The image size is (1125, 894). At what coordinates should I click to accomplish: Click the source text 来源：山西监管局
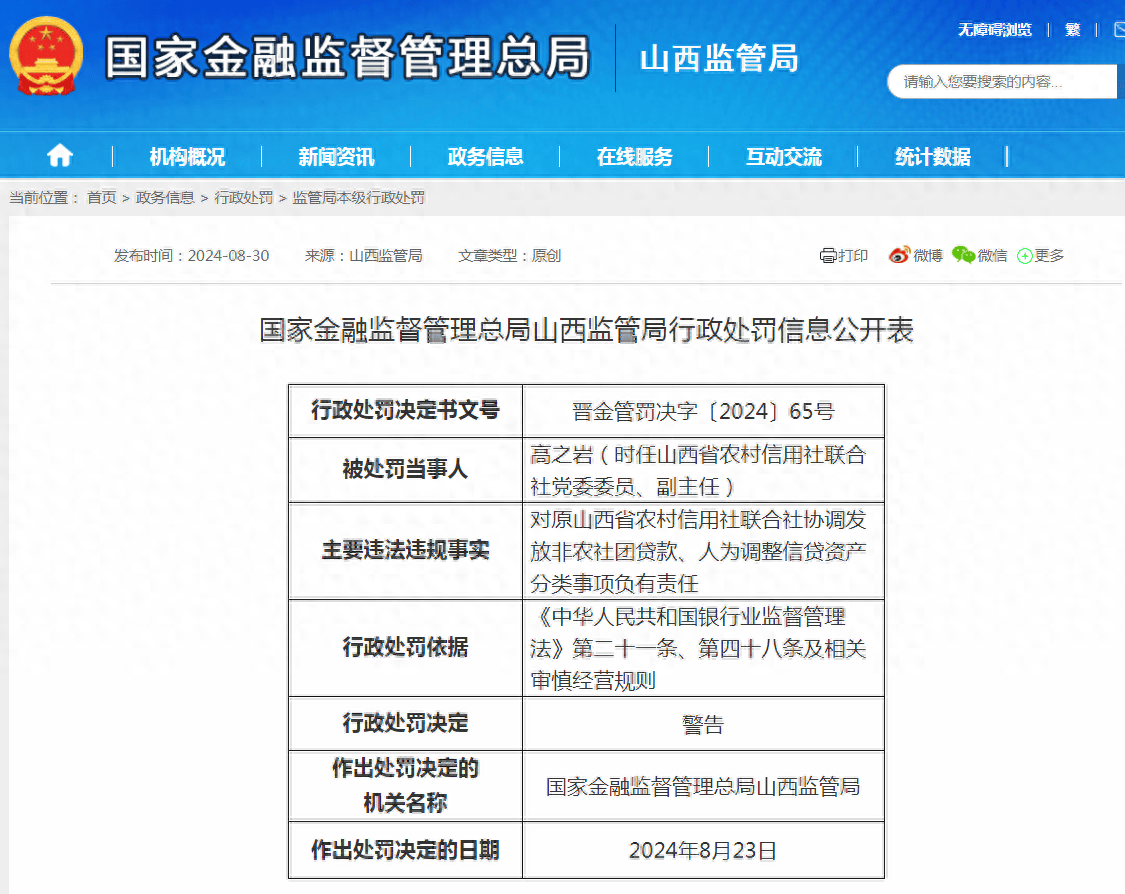(x=363, y=255)
